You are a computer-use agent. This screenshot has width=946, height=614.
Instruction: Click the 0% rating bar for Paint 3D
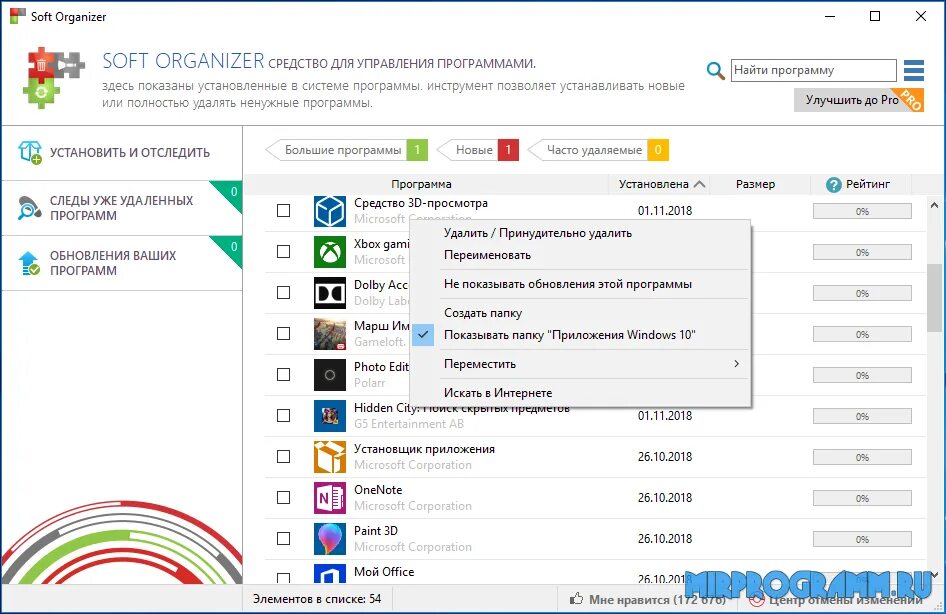(x=861, y=539)
